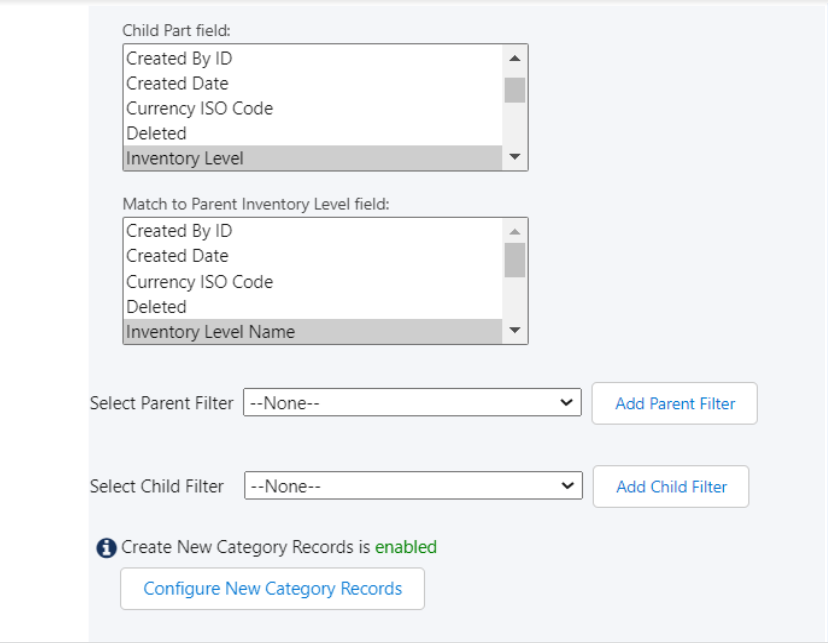Click the info icon beside Create New Category Records
This screenshot has width=828, height=644.
coord(108,547)
